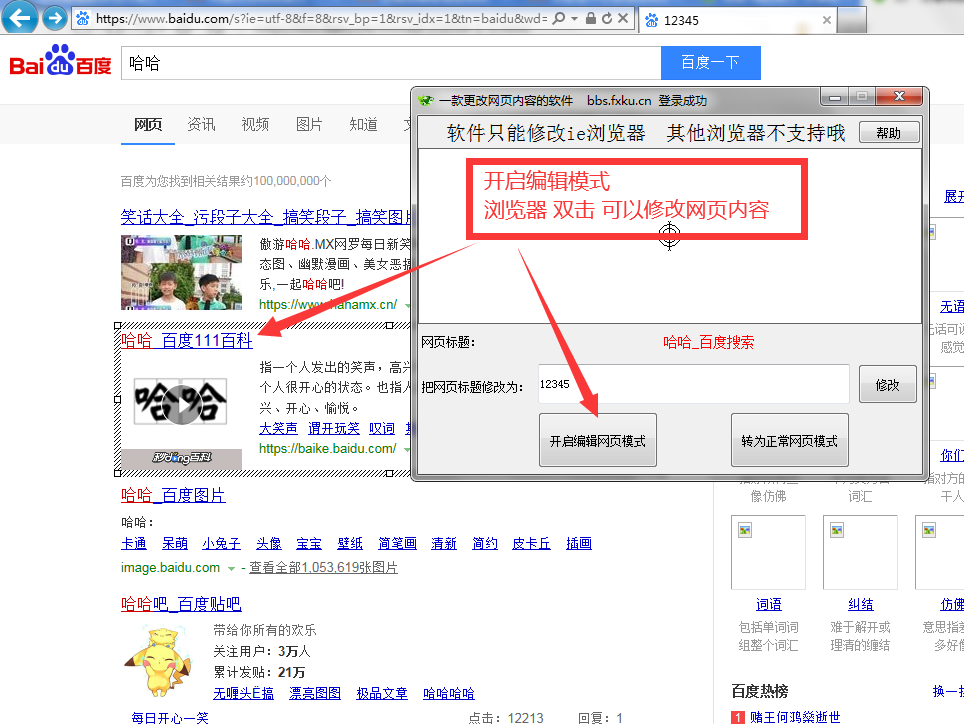Screen dimensions: 964x724
Task: Click the security lock icon in address bar
Action: click(x=591, y=18)
